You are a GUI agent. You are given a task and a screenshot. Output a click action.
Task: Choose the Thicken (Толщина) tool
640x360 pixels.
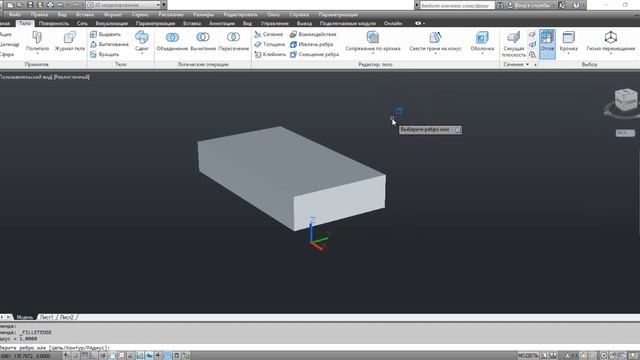coord(269,44)
